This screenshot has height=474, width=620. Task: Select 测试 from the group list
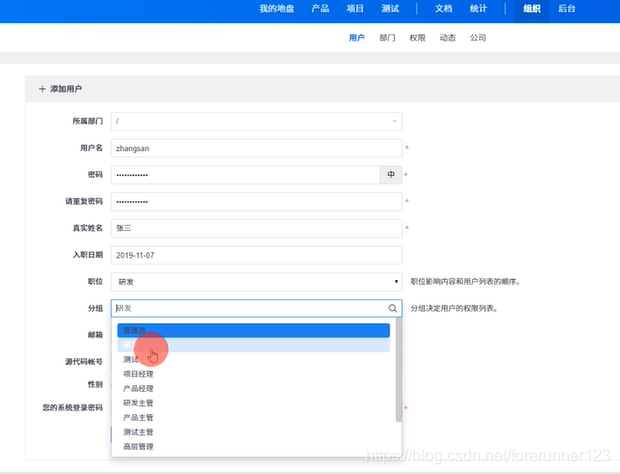[253, 359]
